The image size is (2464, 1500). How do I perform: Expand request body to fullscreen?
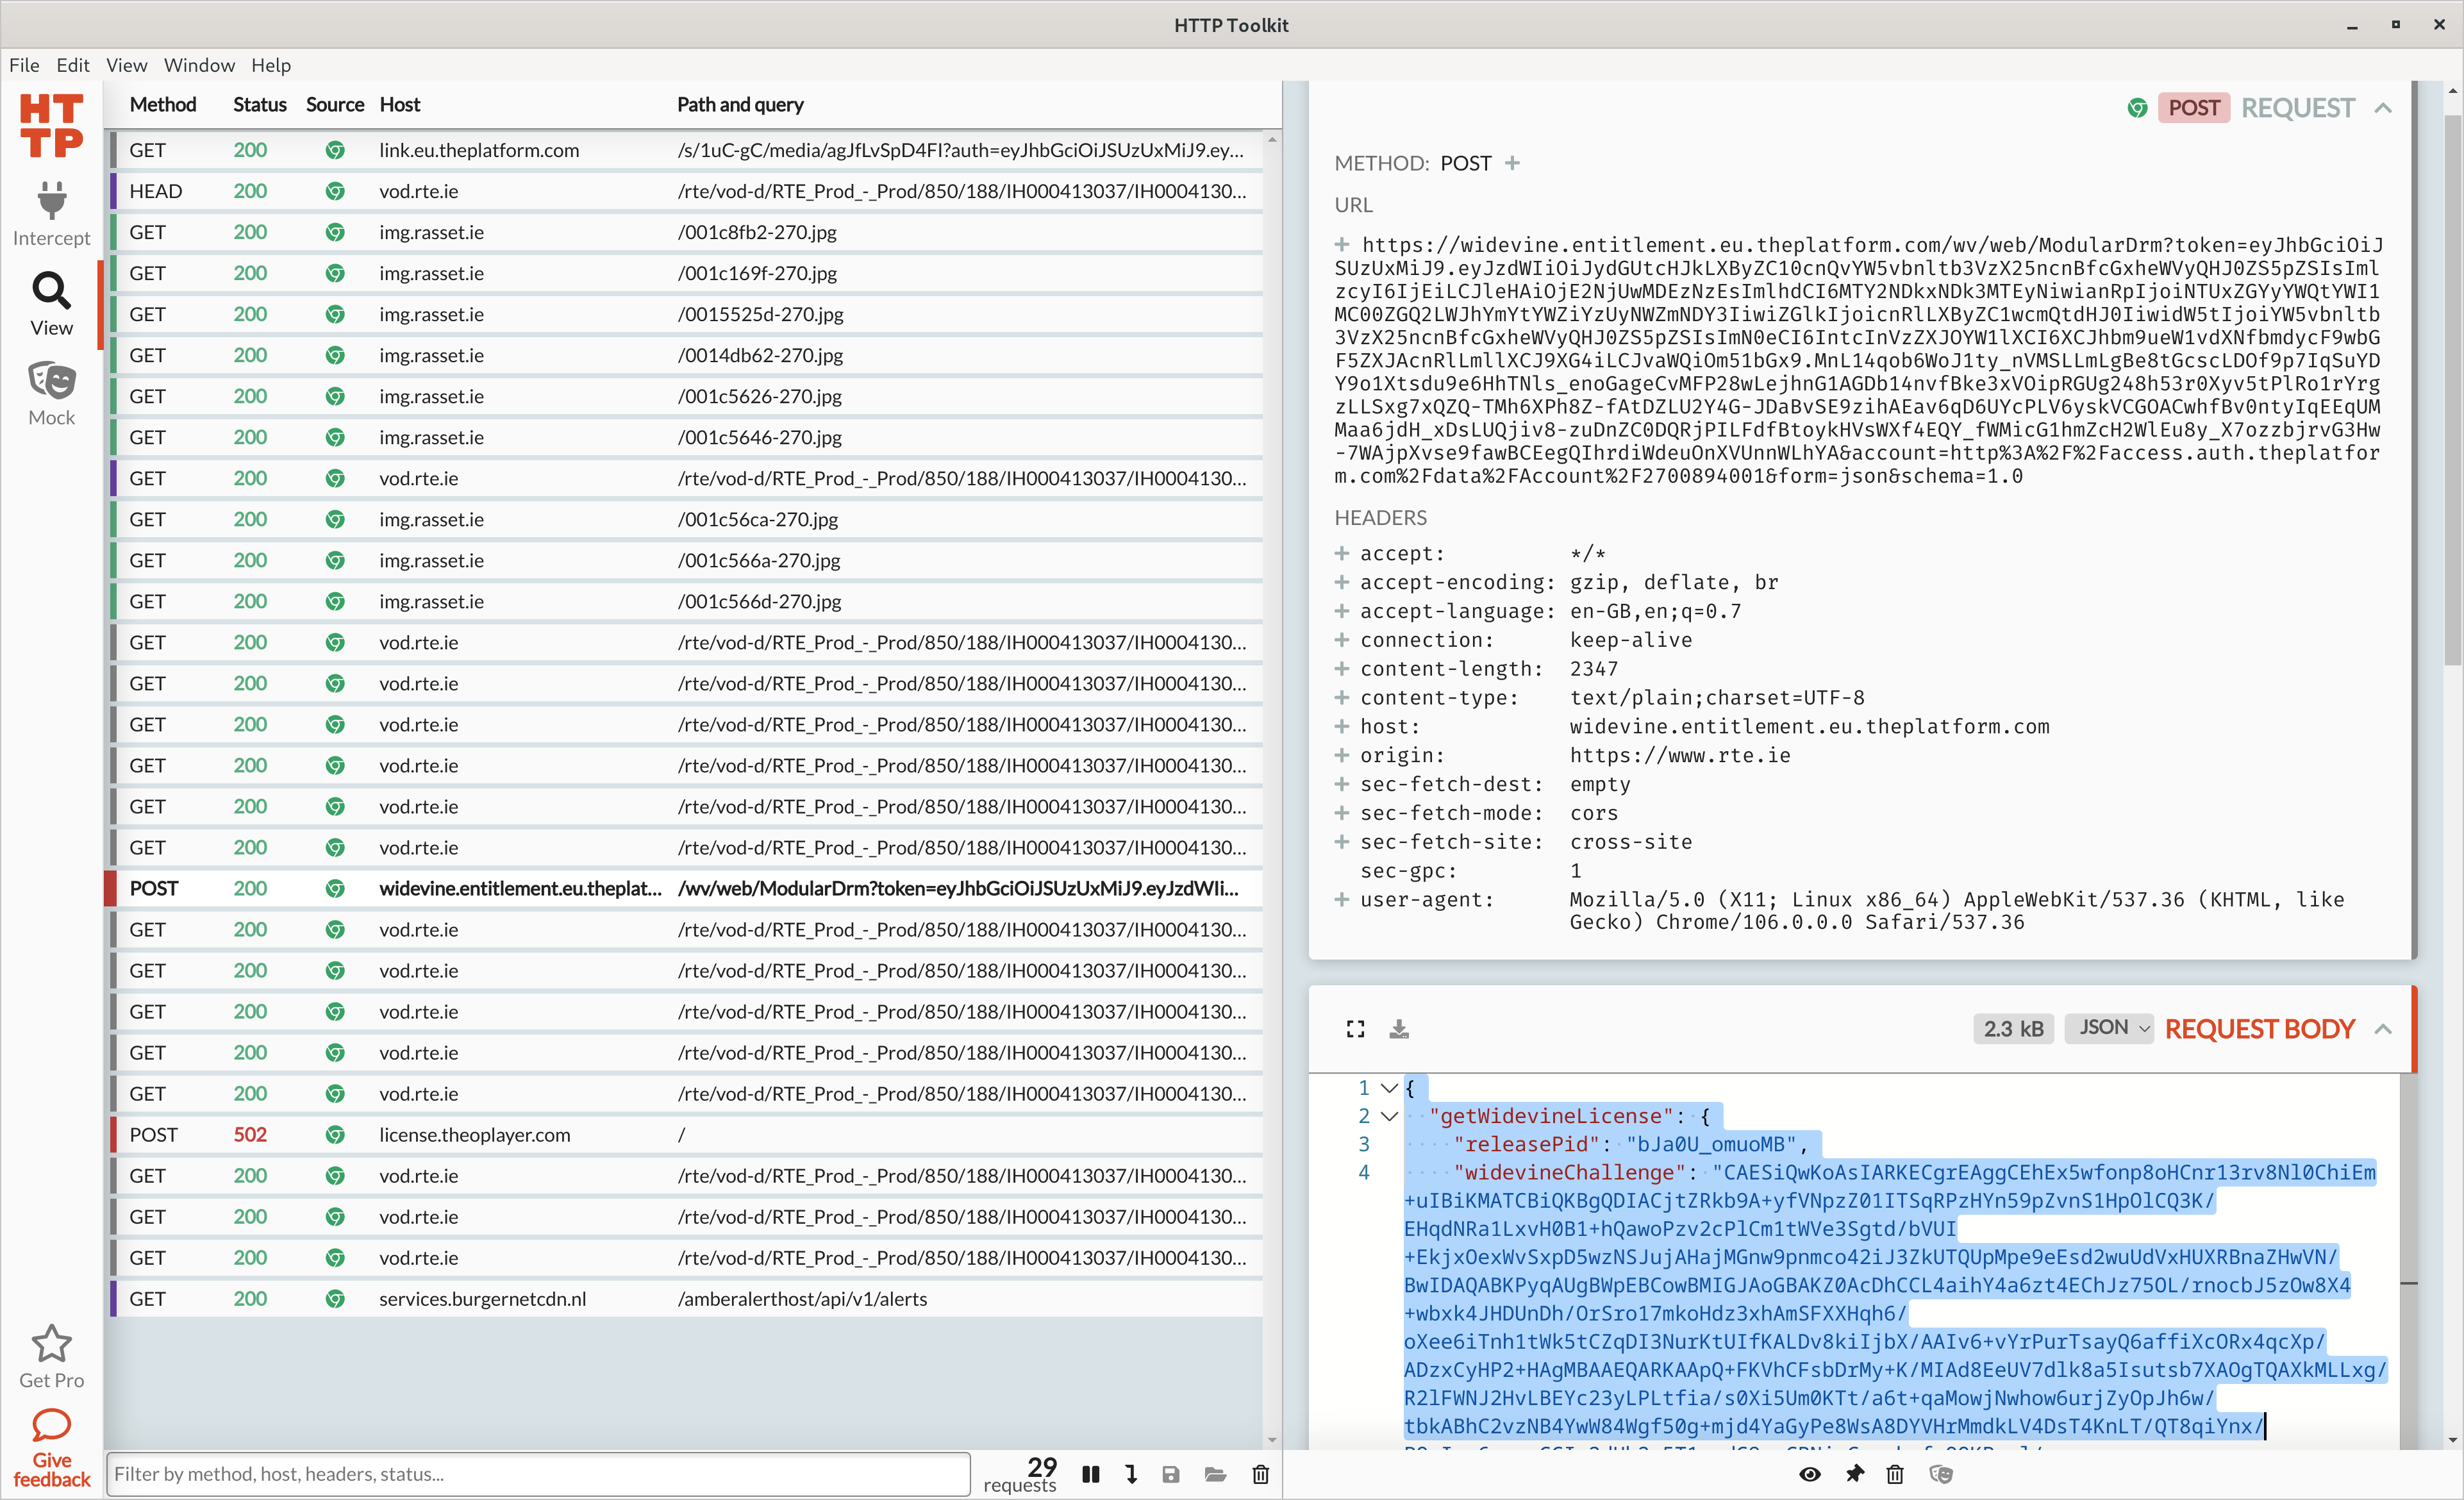[1355, 1029]
